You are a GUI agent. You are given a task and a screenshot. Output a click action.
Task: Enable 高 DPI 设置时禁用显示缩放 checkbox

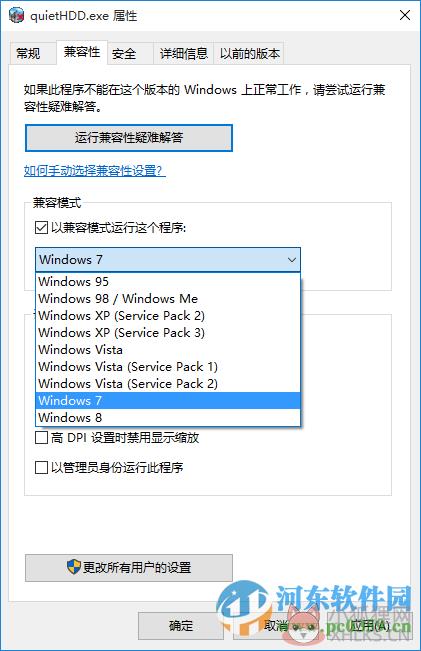41,438
